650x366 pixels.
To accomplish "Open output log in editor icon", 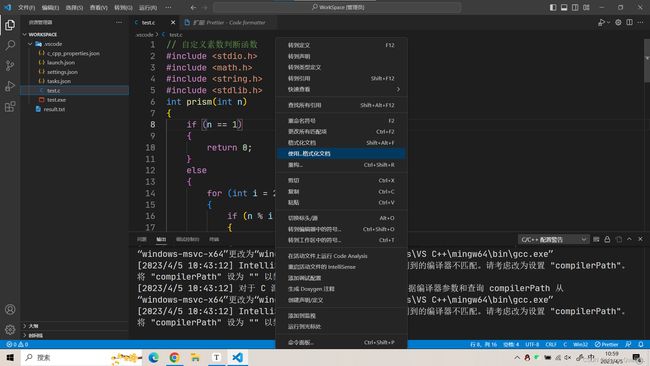I will coord(618,239).
